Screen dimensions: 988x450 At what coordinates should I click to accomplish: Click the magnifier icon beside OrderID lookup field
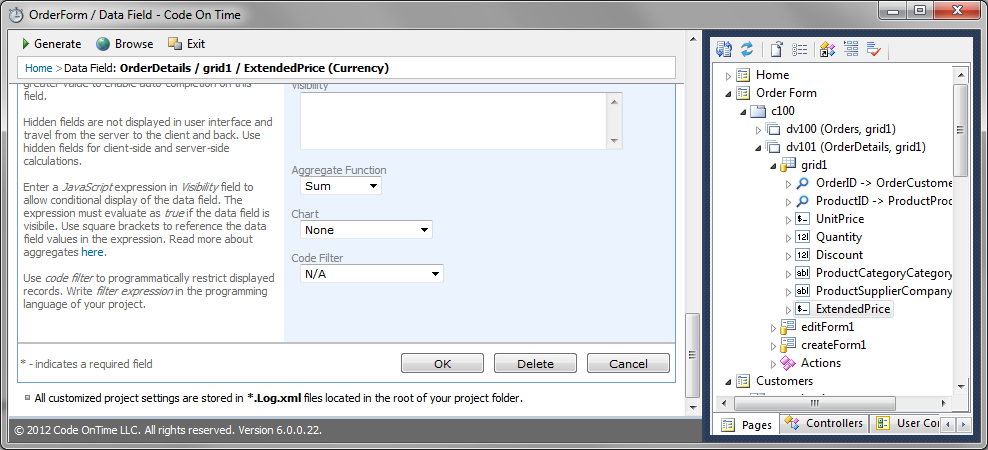pyautogui.click(x=802, y=183)
